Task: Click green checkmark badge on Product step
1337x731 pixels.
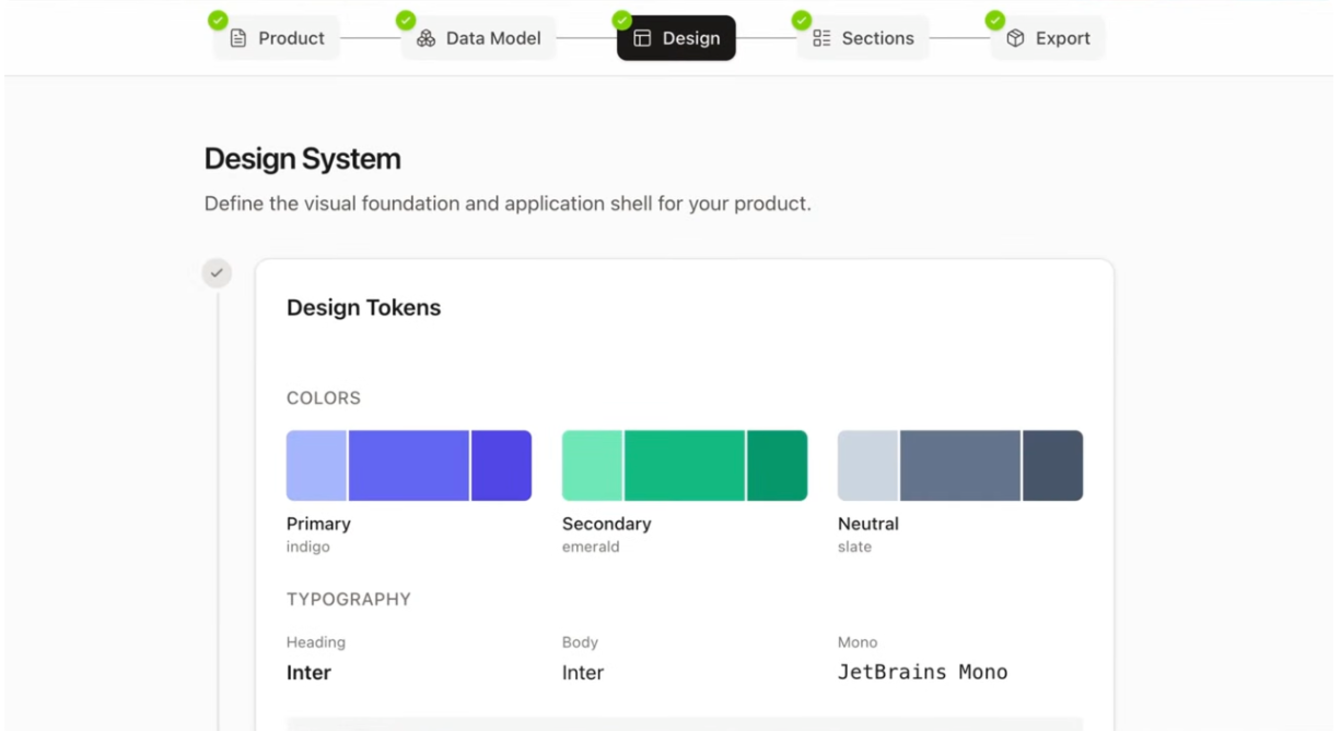Action: tap(217, 20)
